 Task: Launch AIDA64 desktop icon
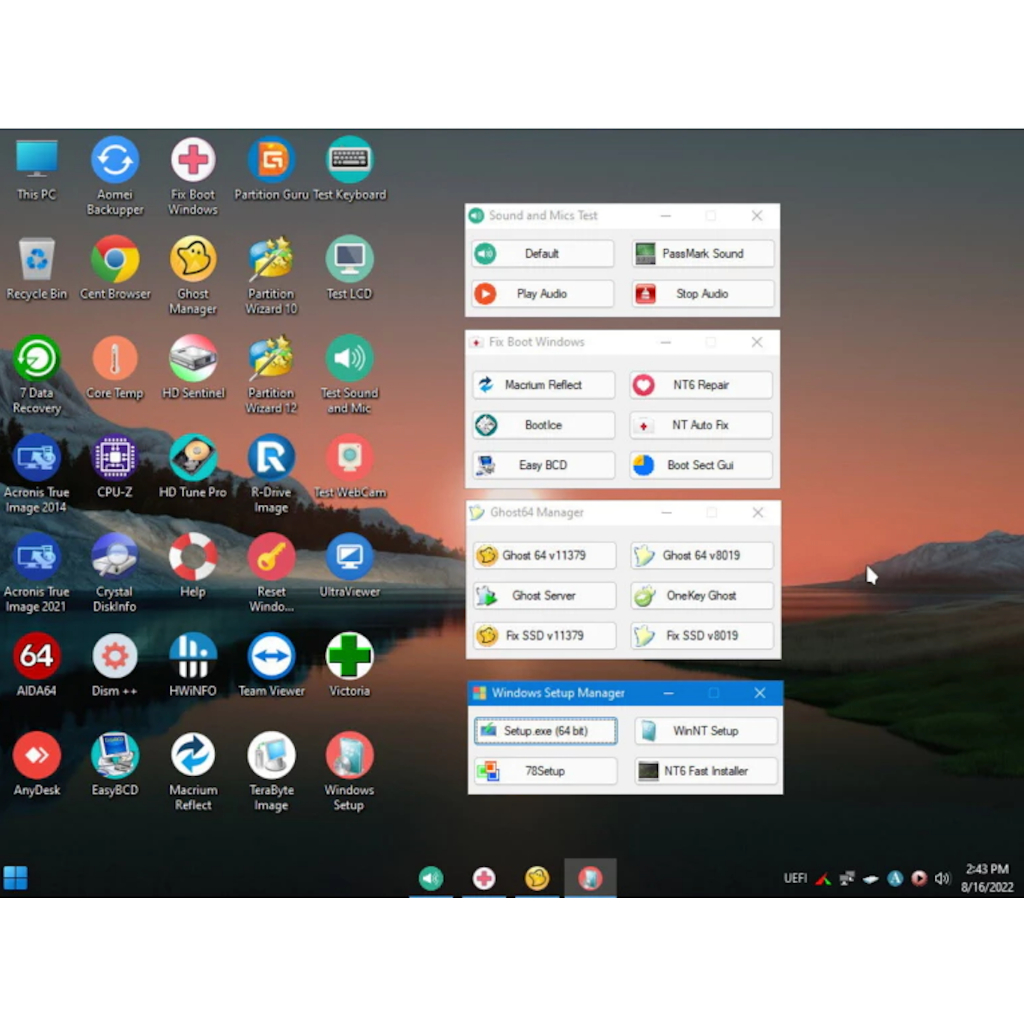37,664
